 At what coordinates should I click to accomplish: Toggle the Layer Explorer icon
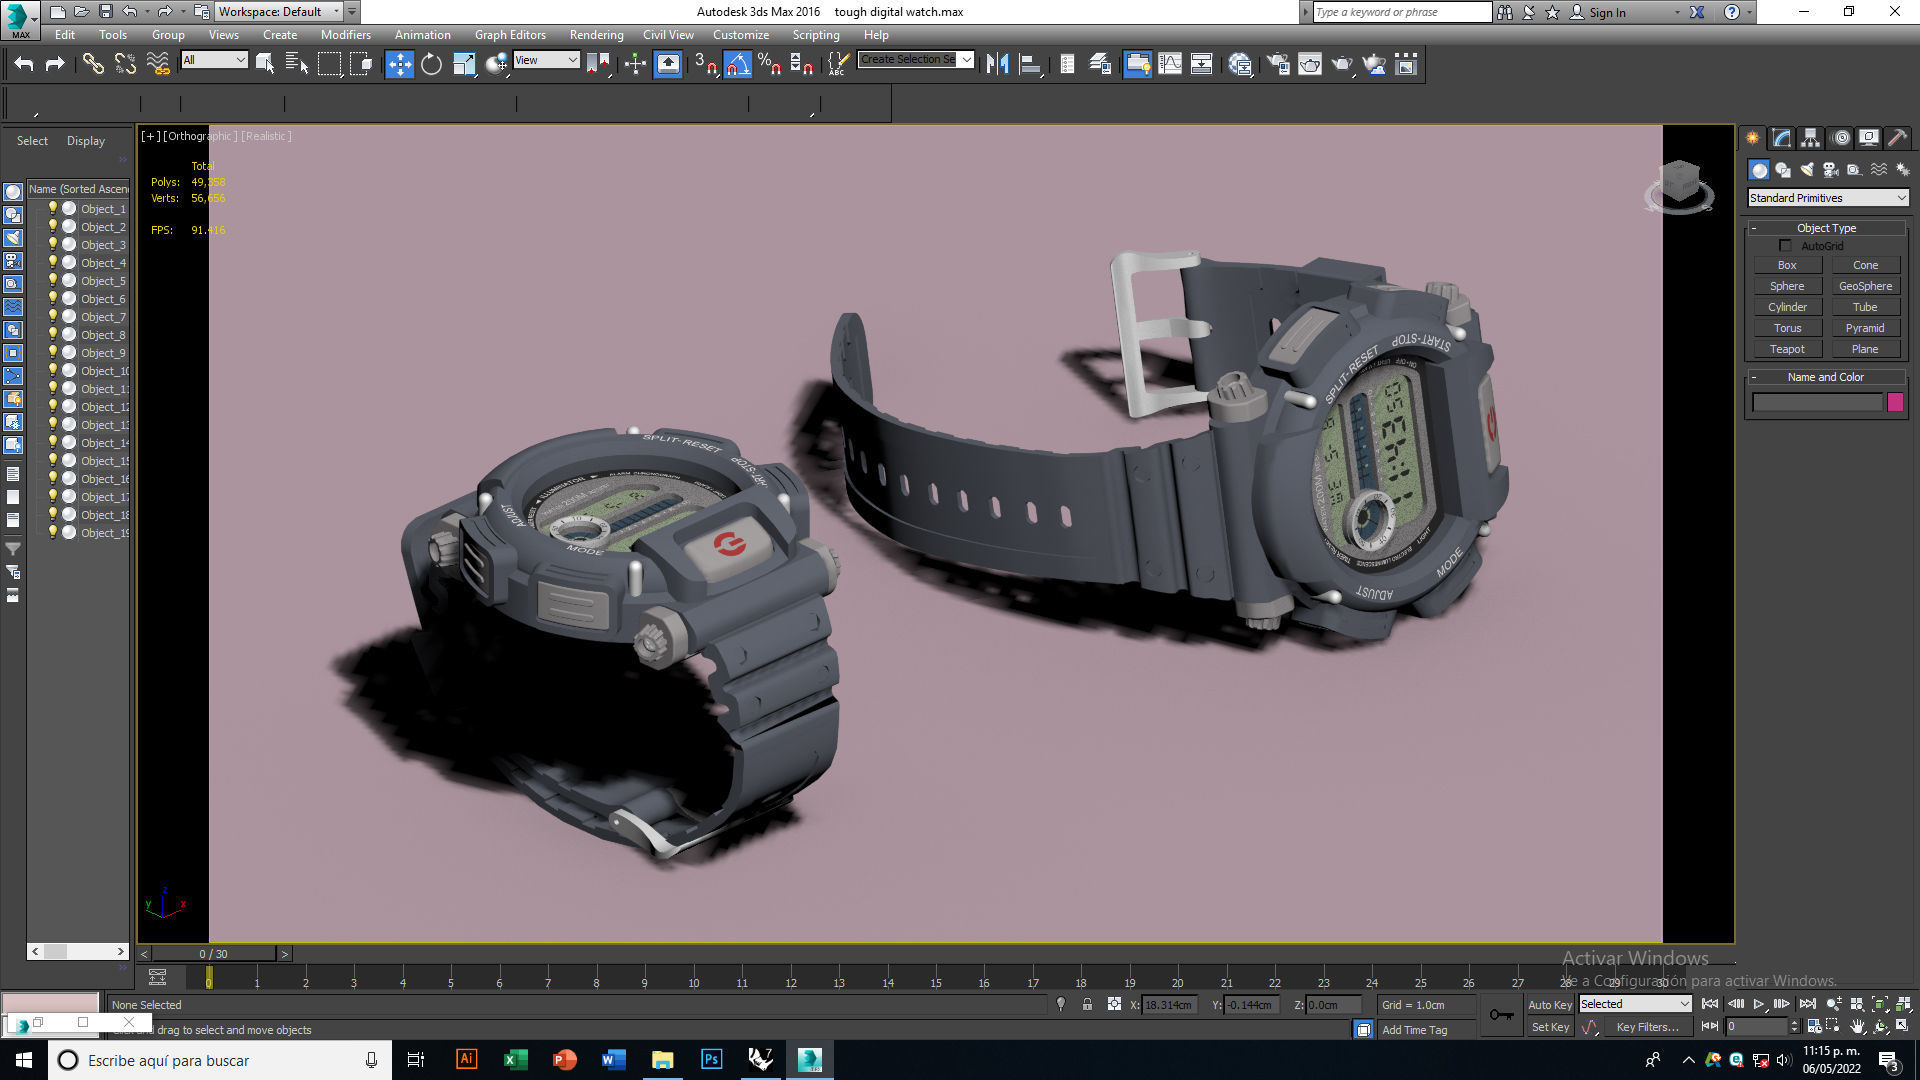[1100, 65]
